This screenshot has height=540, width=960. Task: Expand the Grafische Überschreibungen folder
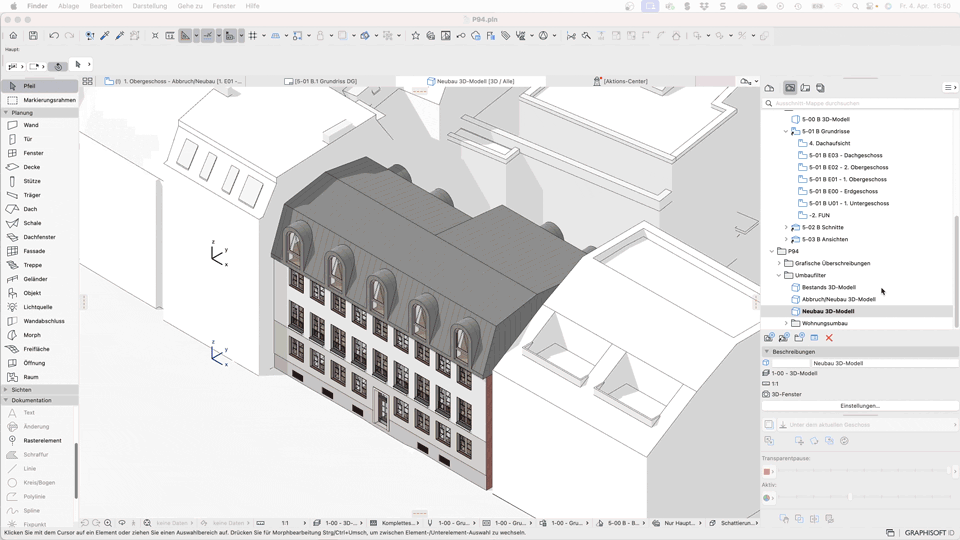(x=779, y=263)
